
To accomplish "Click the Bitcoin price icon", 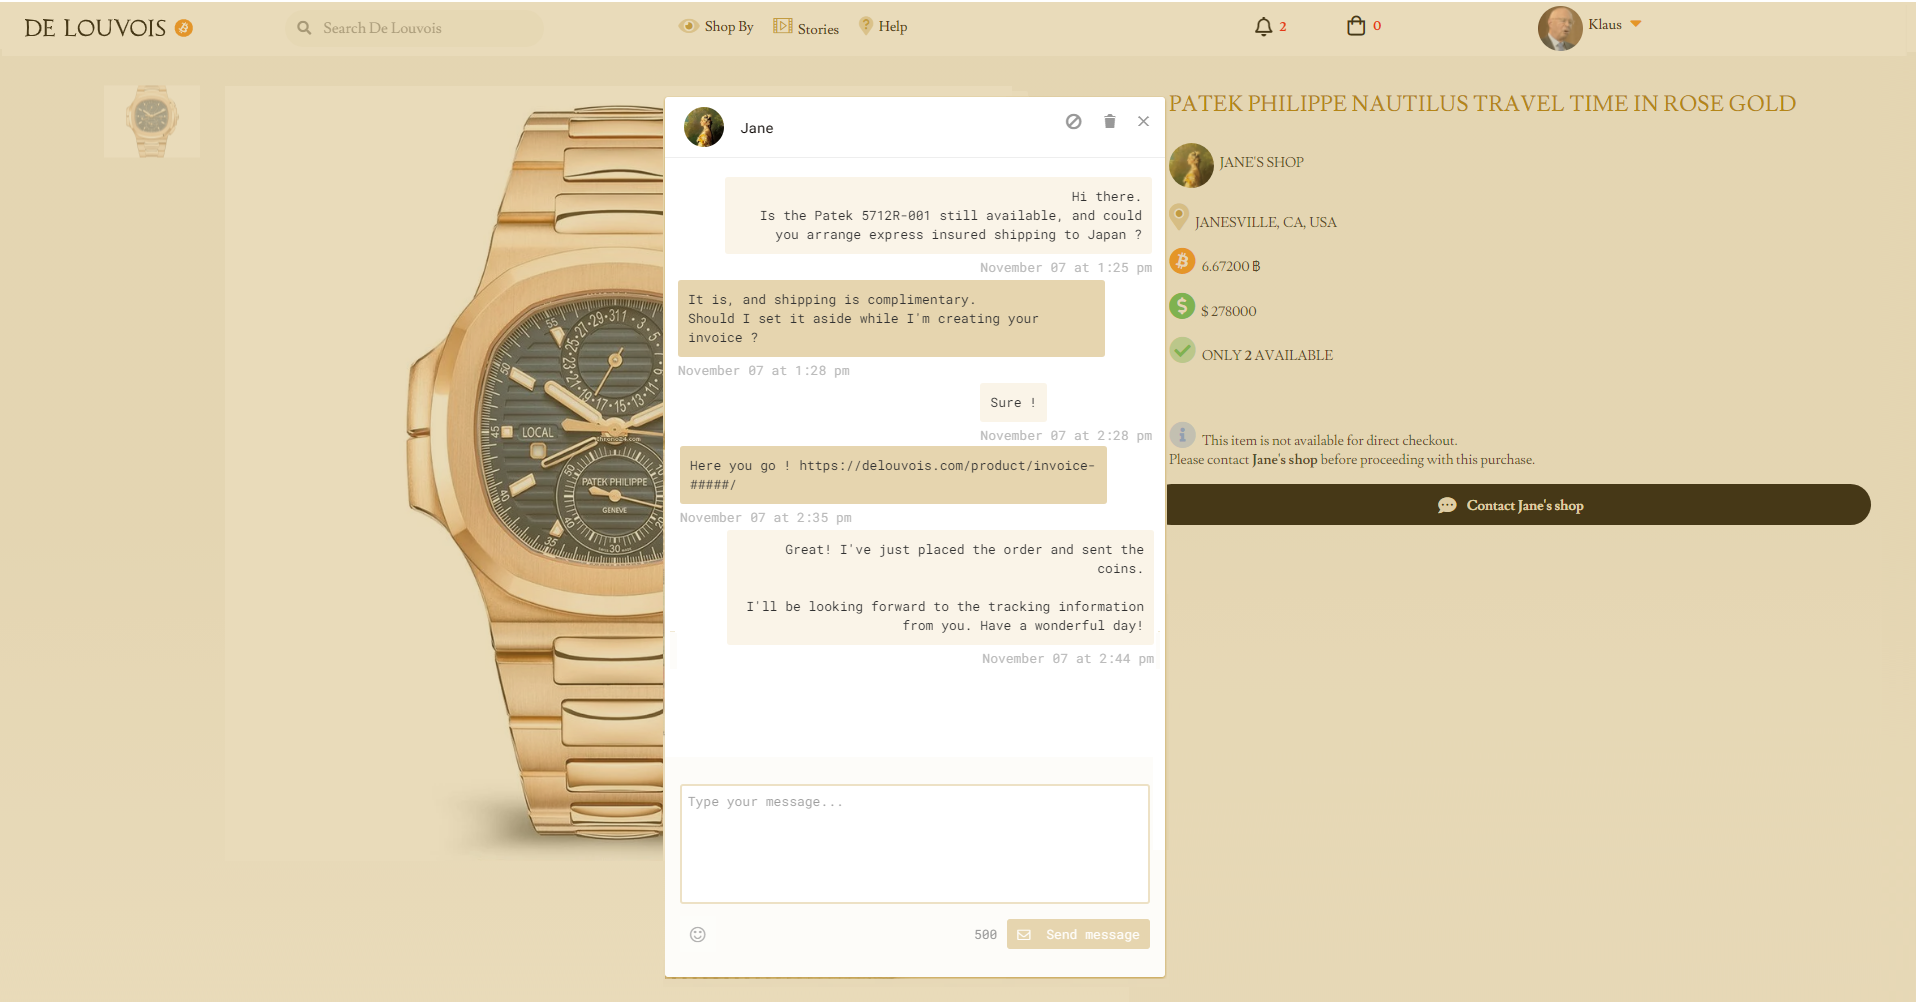I will tap(1182, 262).
